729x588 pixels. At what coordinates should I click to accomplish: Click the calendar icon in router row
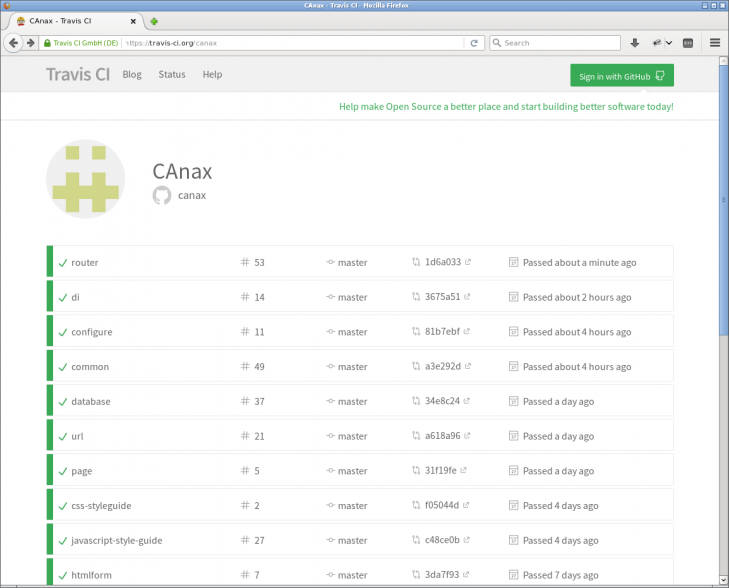[513, 262]
